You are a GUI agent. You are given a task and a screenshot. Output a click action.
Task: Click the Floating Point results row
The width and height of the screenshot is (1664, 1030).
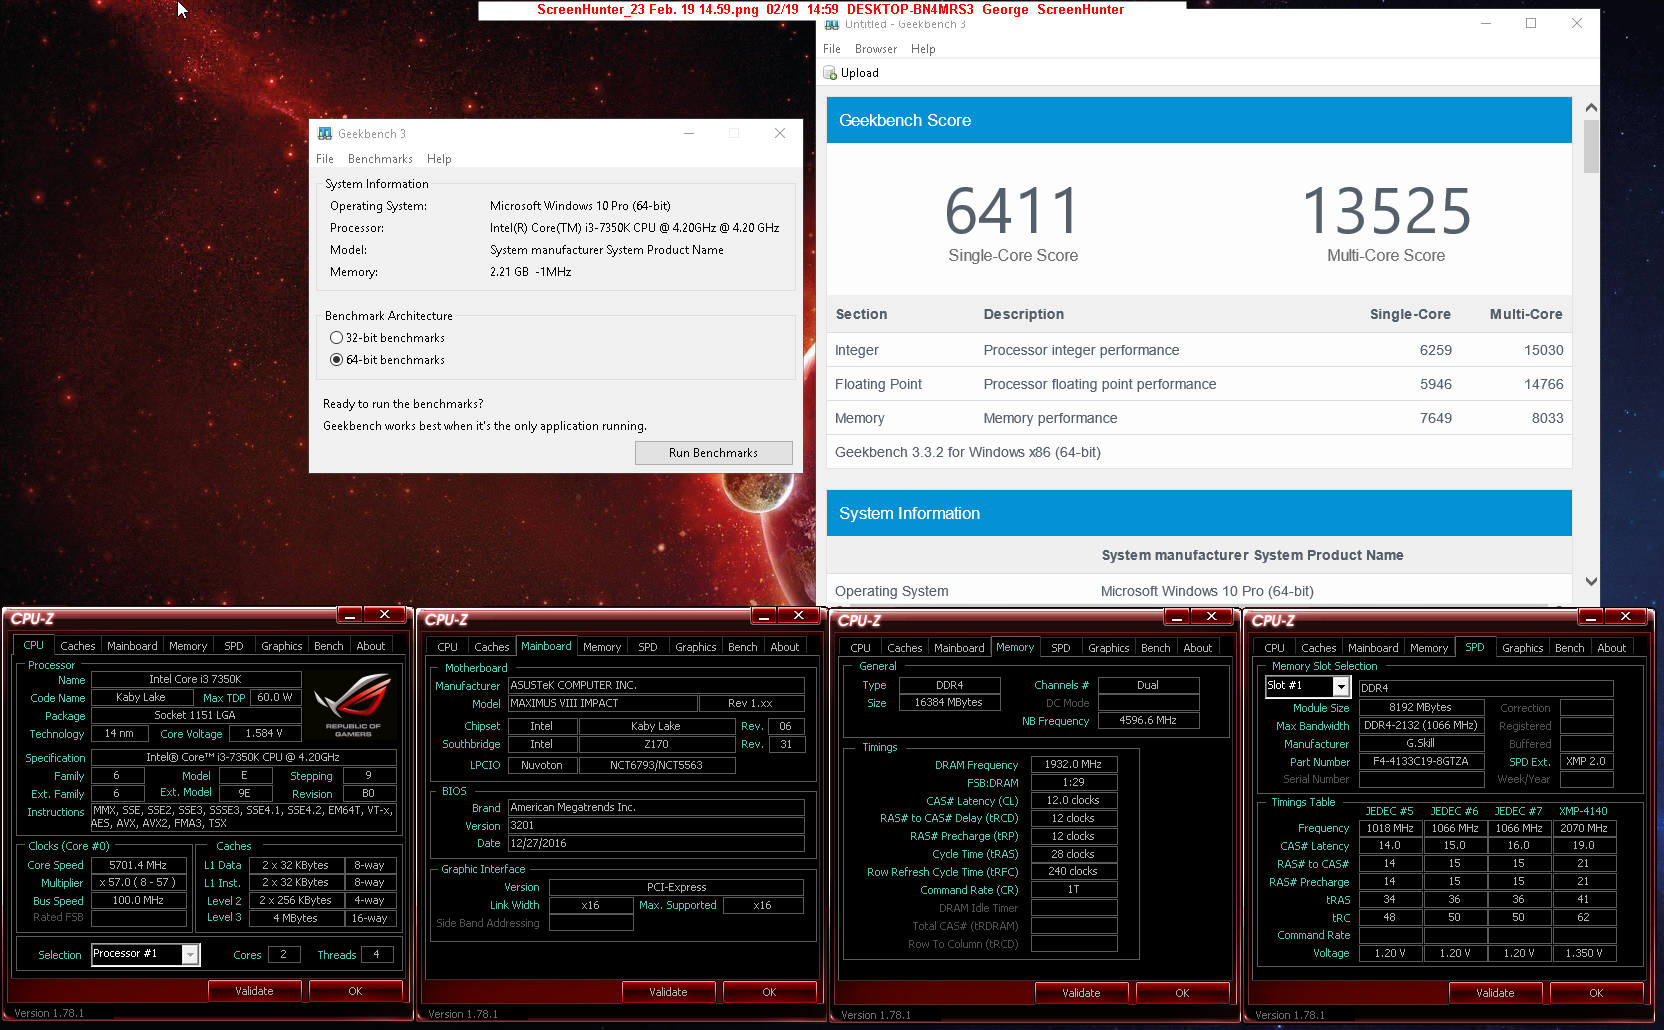(x=1199, y=384)
